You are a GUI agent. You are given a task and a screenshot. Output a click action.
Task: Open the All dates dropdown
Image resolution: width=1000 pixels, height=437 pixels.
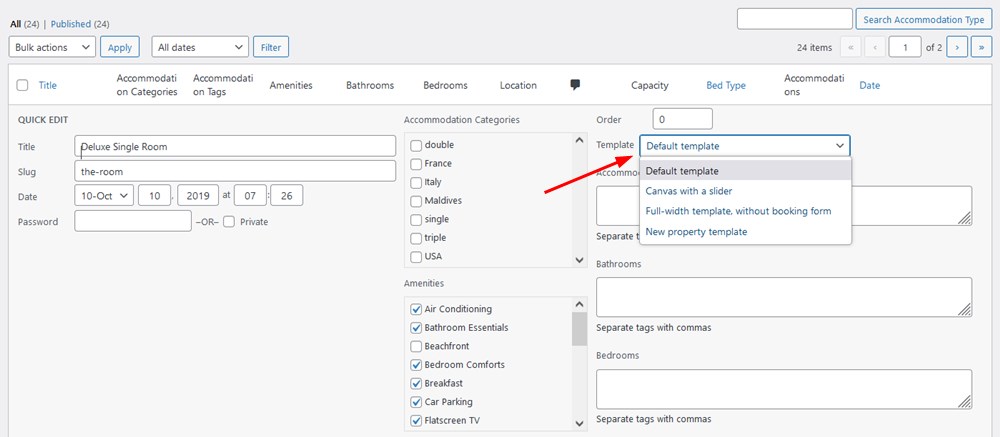click(200, 47)
